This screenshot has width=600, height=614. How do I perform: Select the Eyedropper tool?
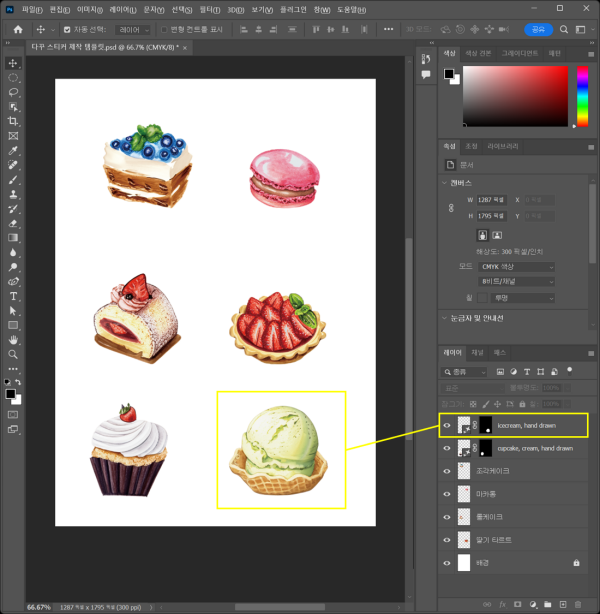pos(13,150)
